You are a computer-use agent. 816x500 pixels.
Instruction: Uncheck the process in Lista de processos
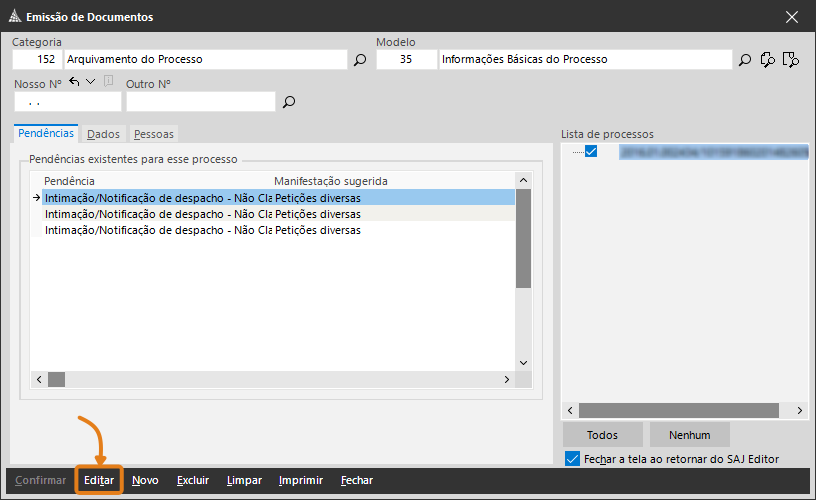click(x=591, y=152)
